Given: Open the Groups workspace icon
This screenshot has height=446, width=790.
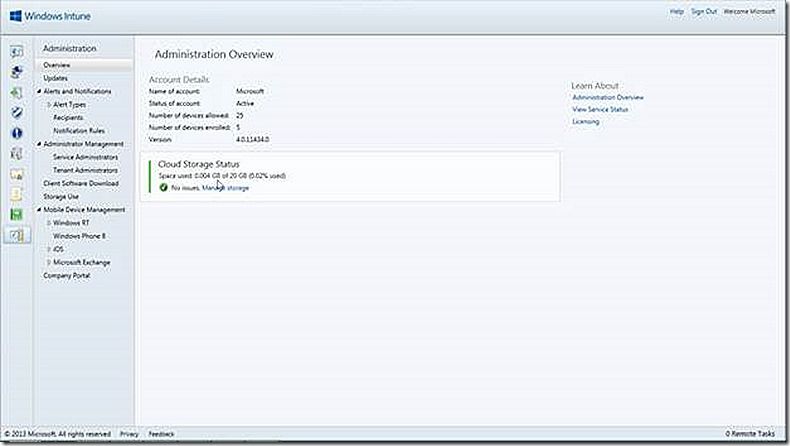Looking at the screenshot, I should 17,72.
